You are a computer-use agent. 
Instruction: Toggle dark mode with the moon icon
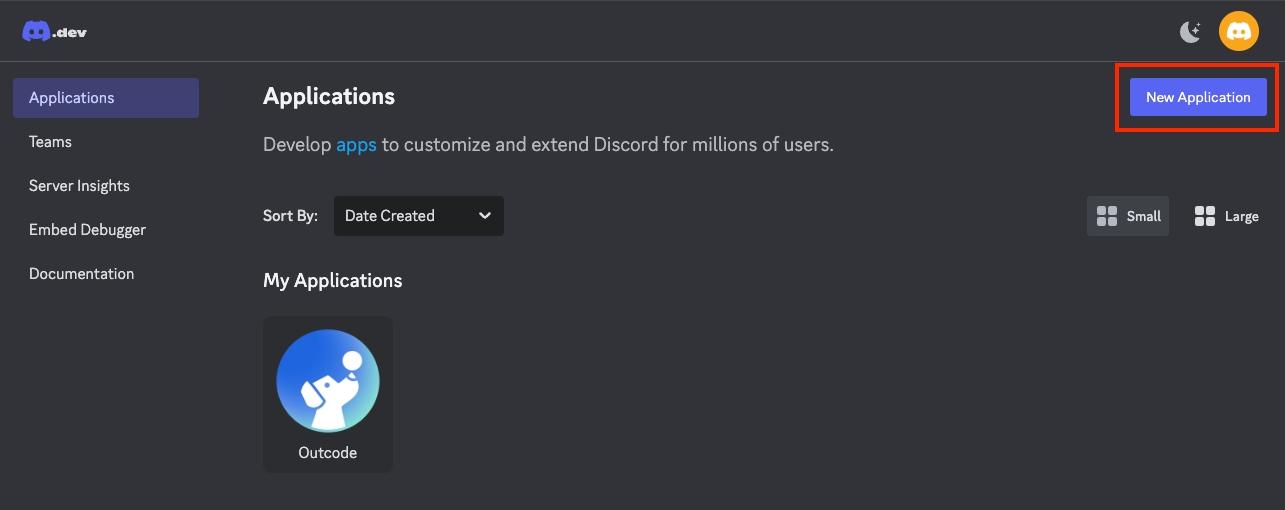[1190, 32]
